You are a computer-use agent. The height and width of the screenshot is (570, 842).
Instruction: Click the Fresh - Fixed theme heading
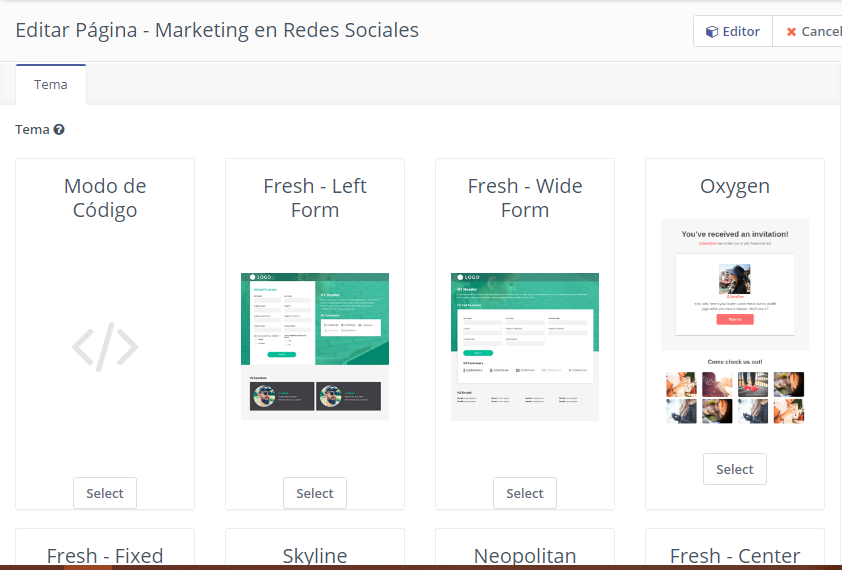coord(105,556)
